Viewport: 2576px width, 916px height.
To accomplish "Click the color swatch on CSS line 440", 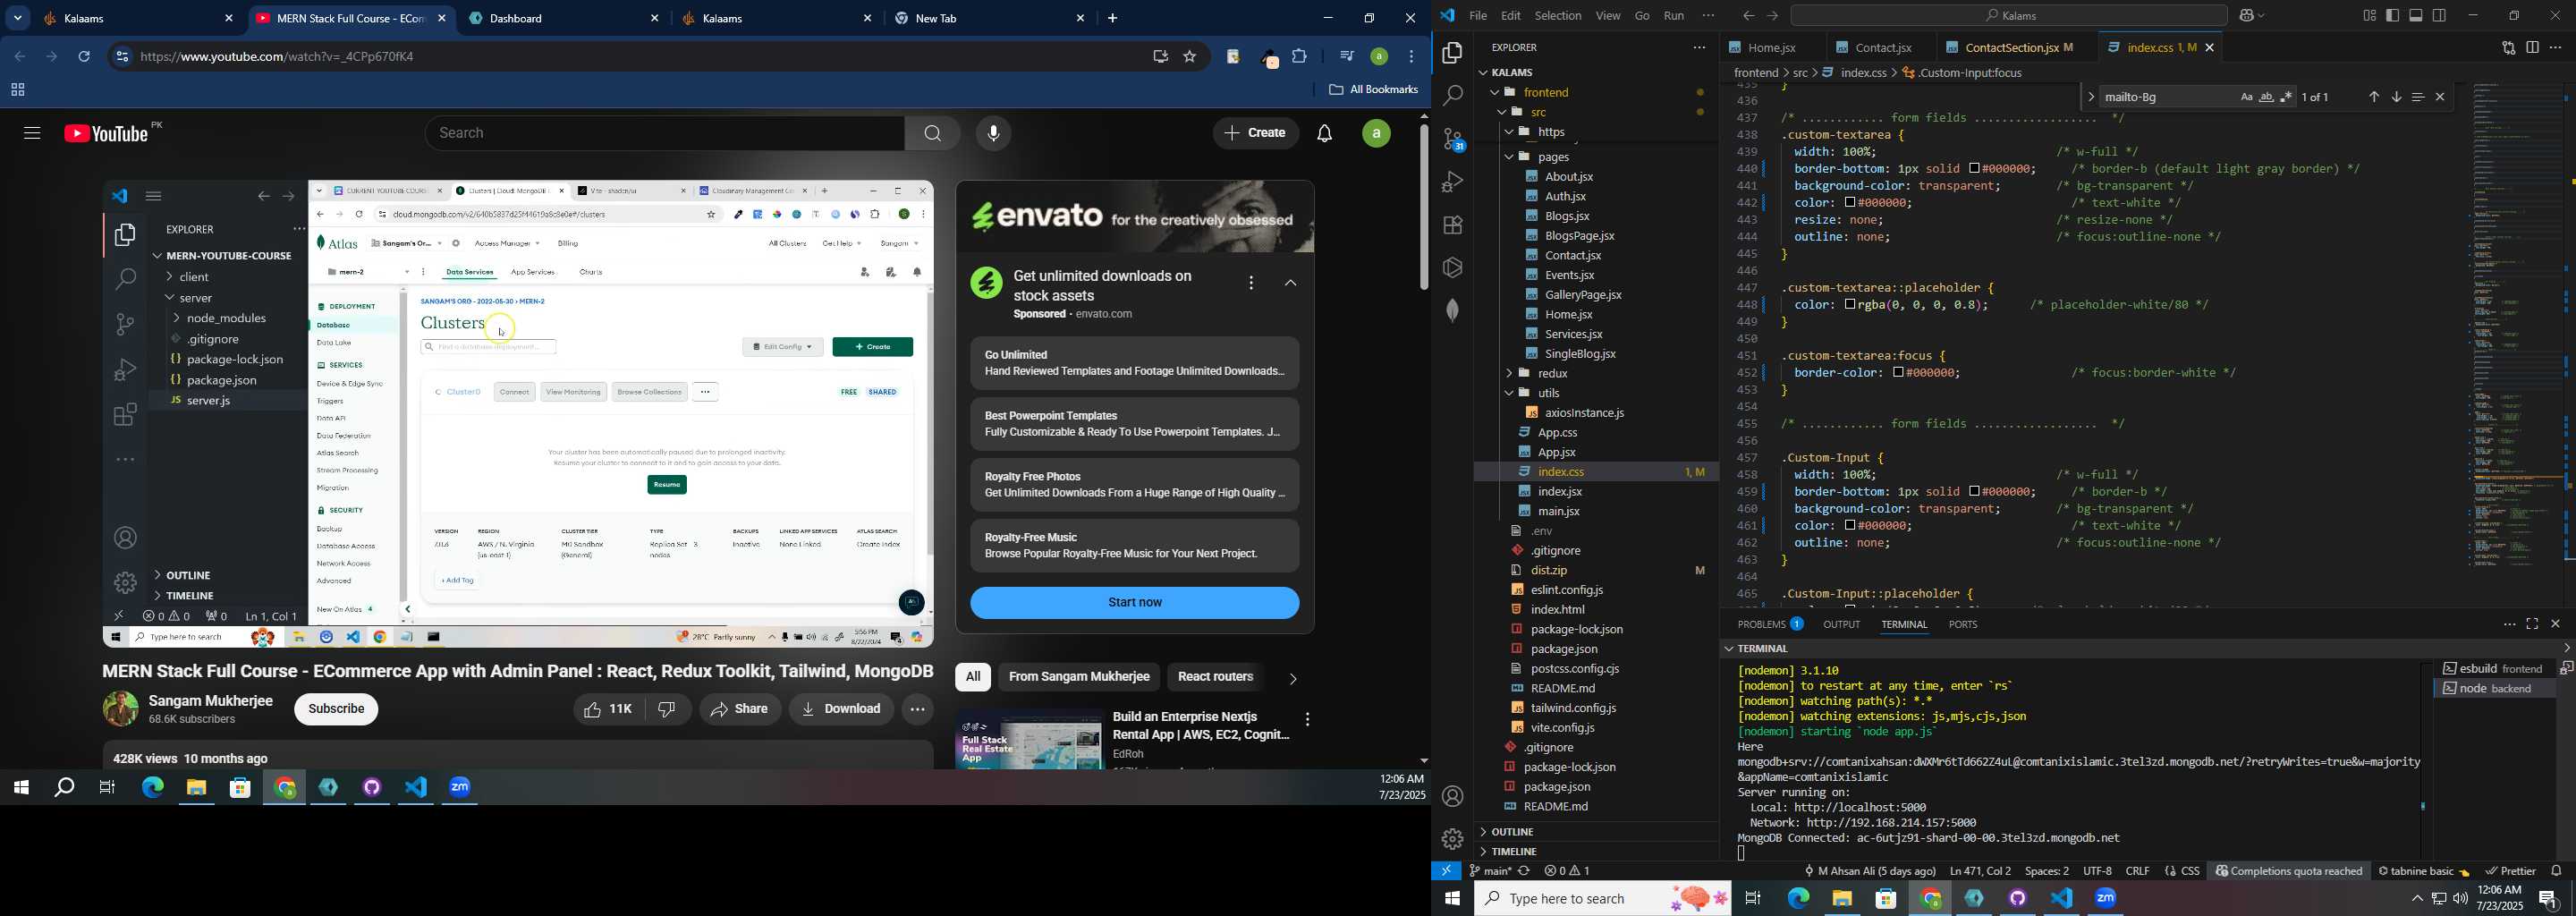I will (x=1974, y=169).
